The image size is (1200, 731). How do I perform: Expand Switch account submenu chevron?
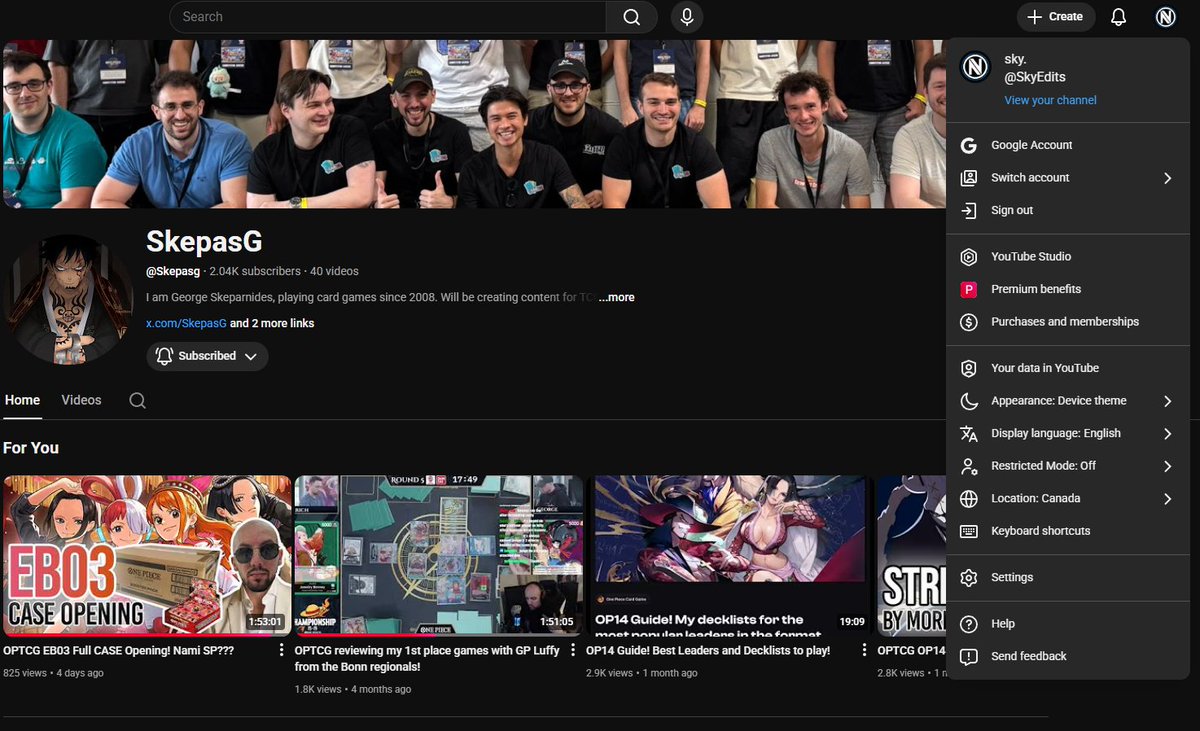pyautogui.click(x=1167, y=178)
